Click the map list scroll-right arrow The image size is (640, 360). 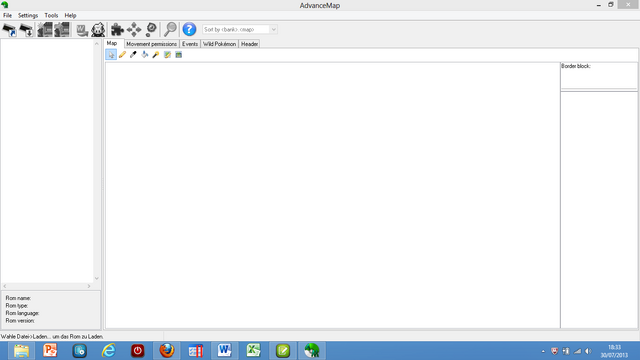tap(89, 286)
